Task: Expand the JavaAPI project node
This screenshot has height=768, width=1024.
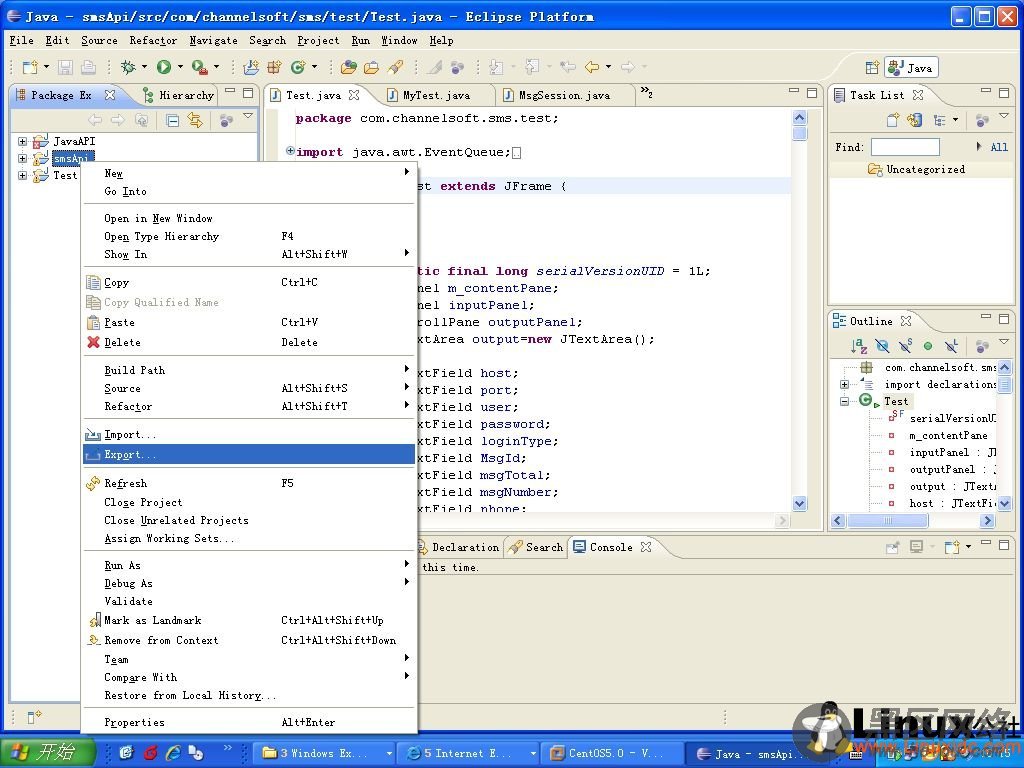Action: coord(22,141)
